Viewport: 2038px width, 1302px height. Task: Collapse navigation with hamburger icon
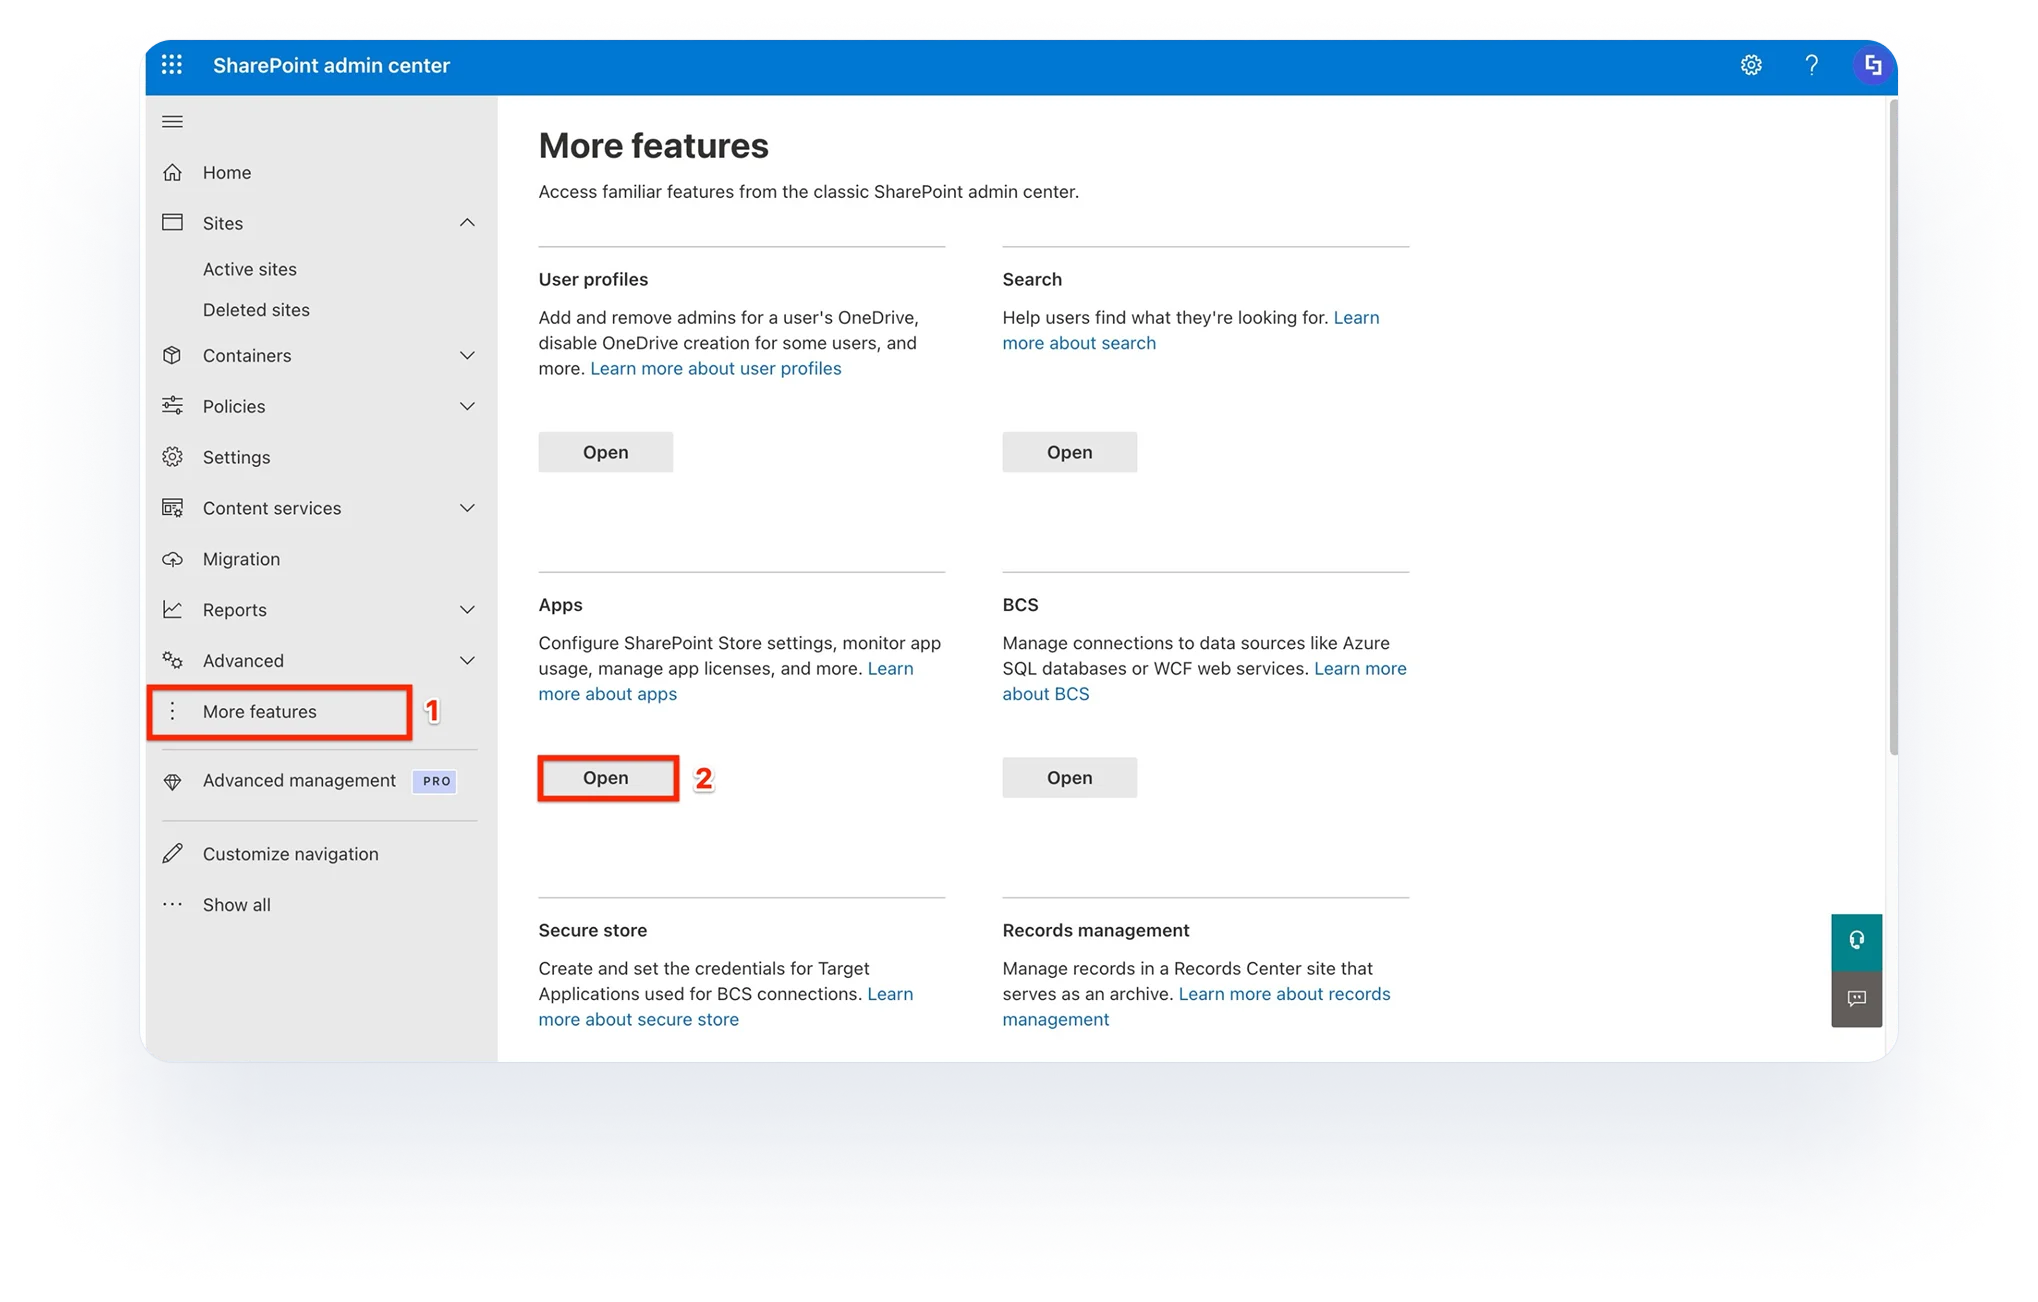pos(172,122)
